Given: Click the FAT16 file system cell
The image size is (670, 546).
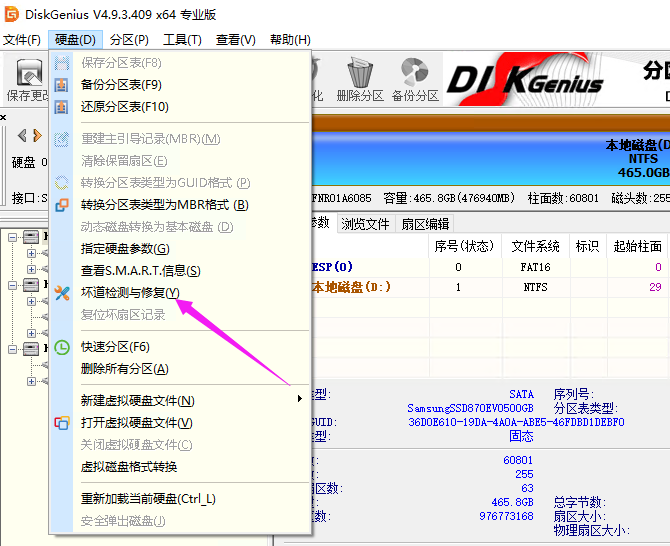Looking at the screenshot, I should [x=535, y=267].
